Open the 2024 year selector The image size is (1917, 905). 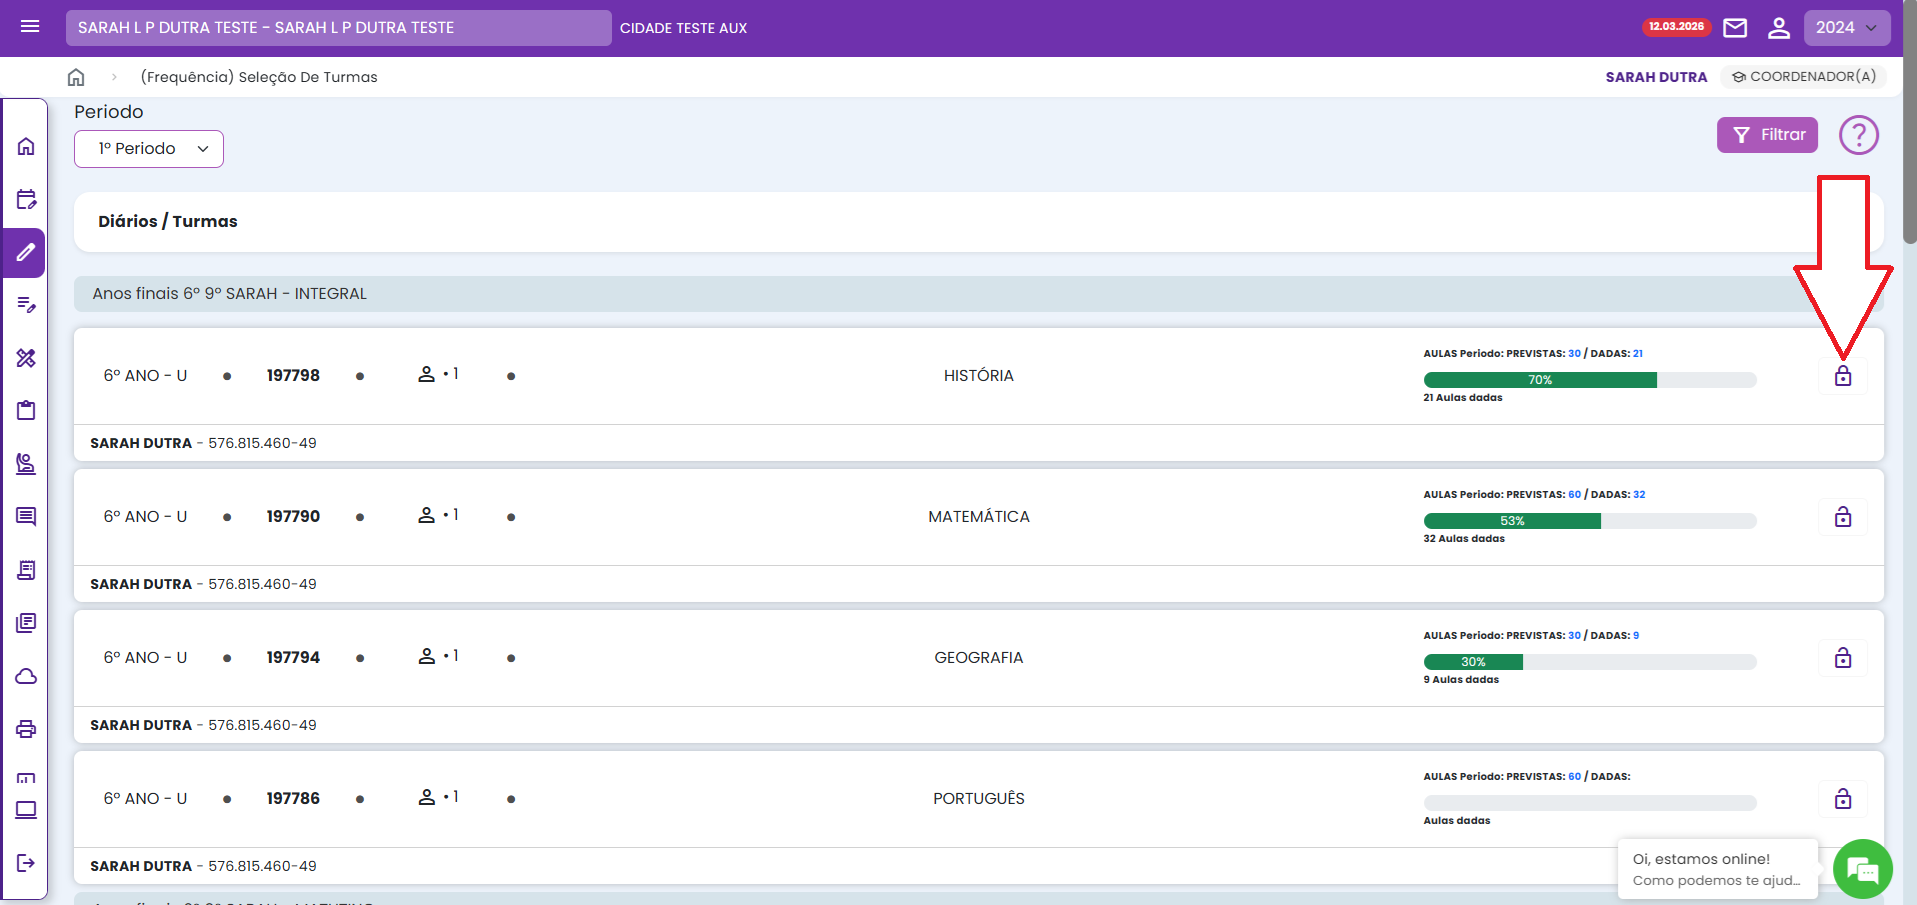click(1846, 28)
